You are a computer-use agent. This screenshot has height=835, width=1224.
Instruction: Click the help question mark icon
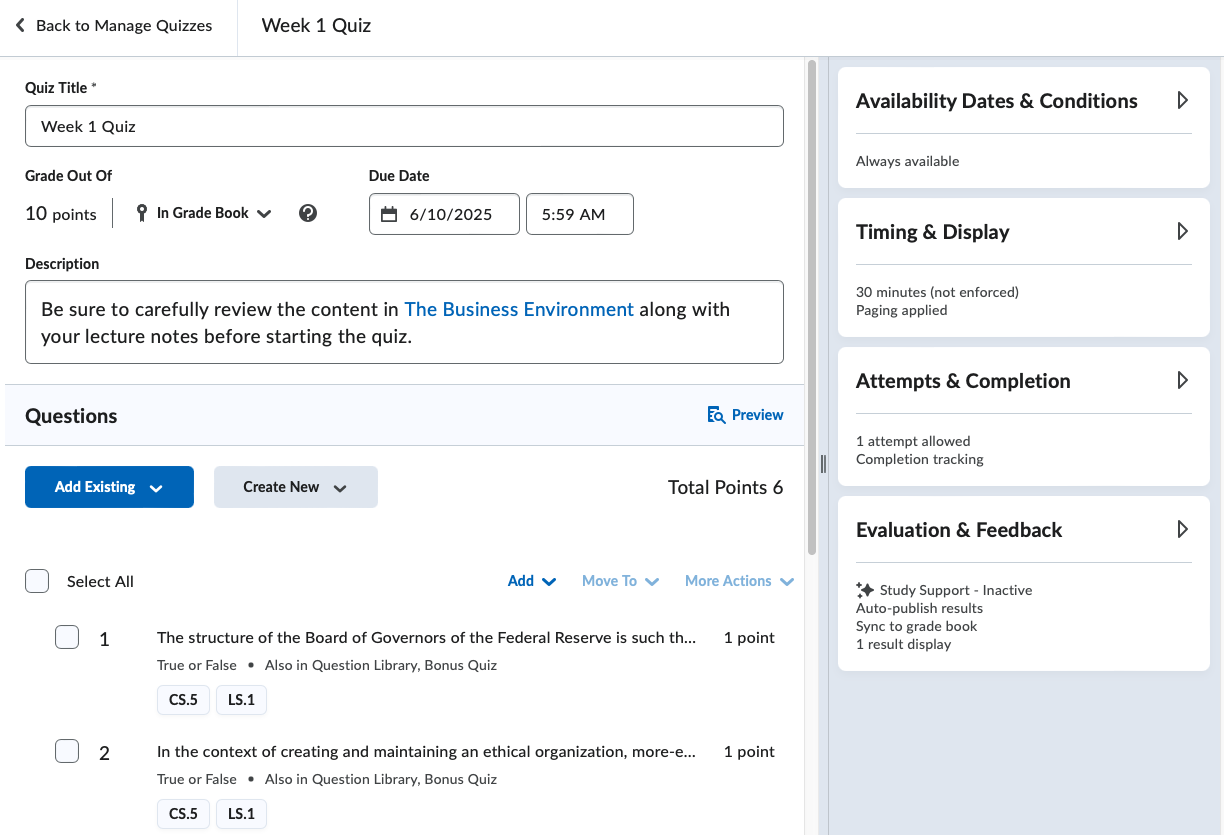pos(308,213)
